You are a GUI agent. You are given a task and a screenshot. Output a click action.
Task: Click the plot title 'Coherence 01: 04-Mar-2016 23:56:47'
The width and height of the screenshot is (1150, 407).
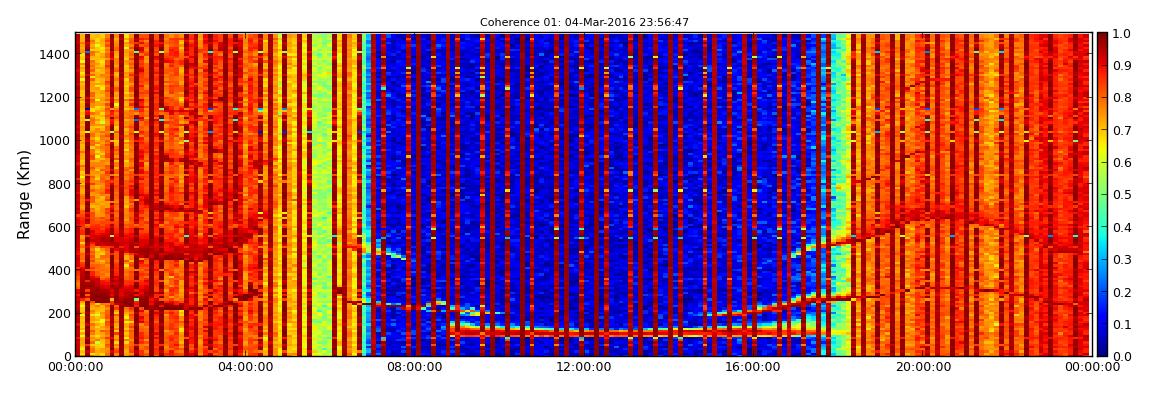[584, 23]
